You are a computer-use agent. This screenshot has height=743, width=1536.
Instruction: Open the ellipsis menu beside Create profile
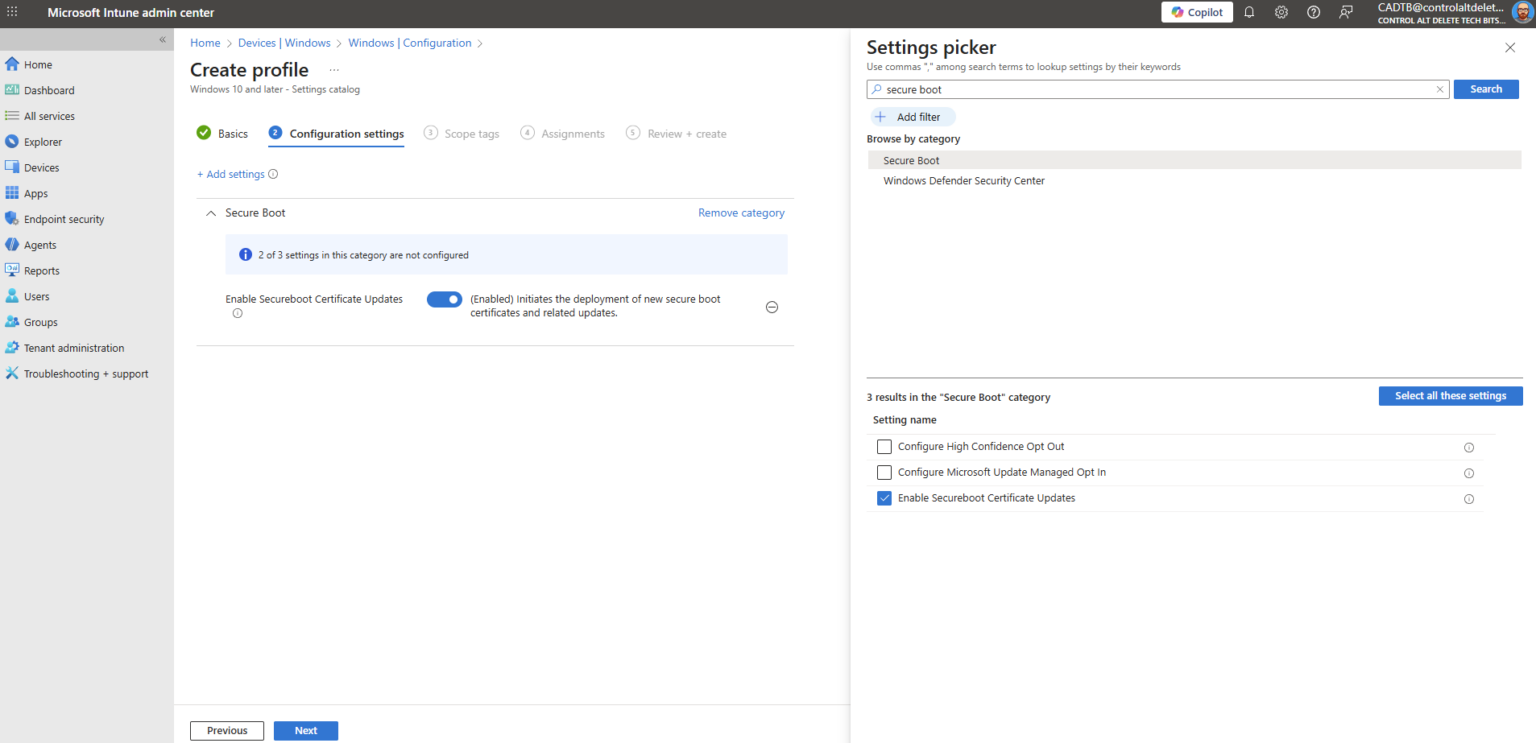coord(334,70)
